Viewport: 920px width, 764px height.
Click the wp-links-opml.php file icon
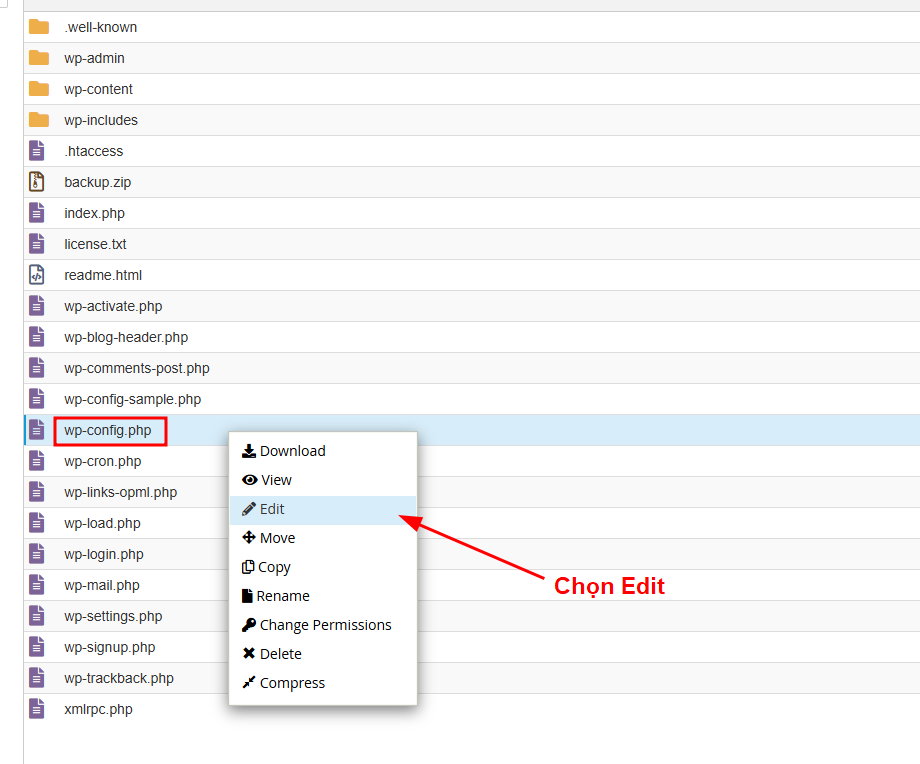click(x=36, y=492)
